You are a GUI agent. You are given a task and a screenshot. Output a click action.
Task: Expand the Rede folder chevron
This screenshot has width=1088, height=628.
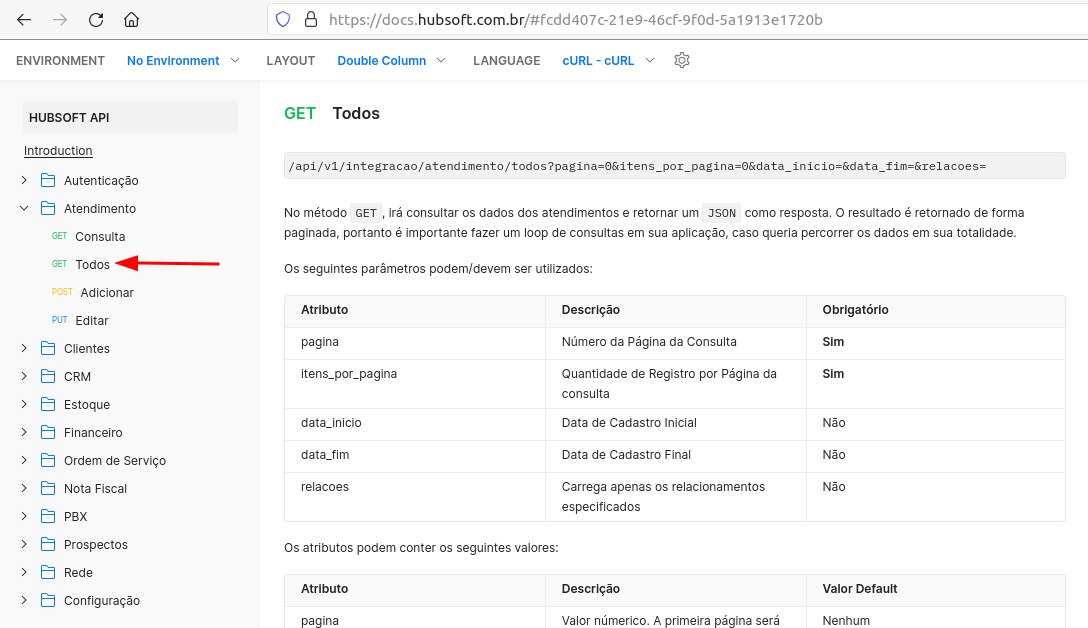(24, 572)
